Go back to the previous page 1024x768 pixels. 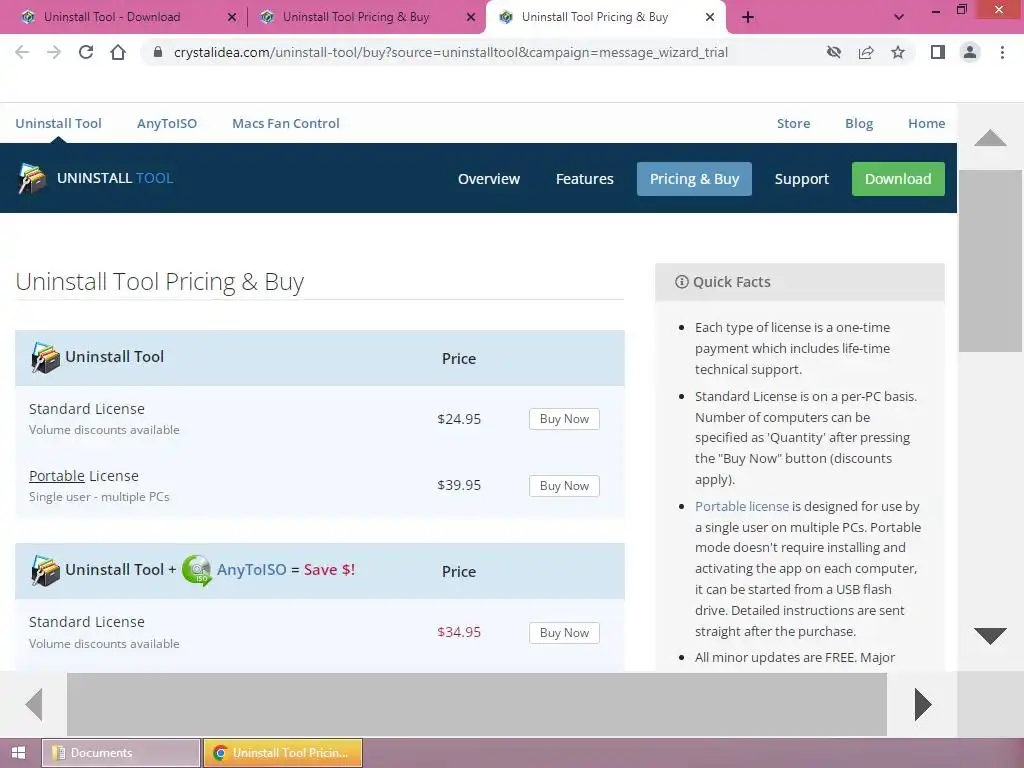click(22, 52)
